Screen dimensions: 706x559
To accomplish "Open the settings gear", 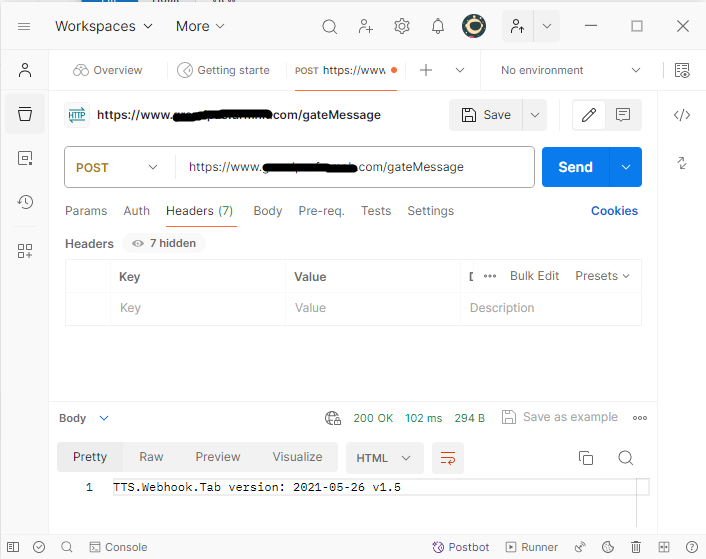I will pos(402,27).
